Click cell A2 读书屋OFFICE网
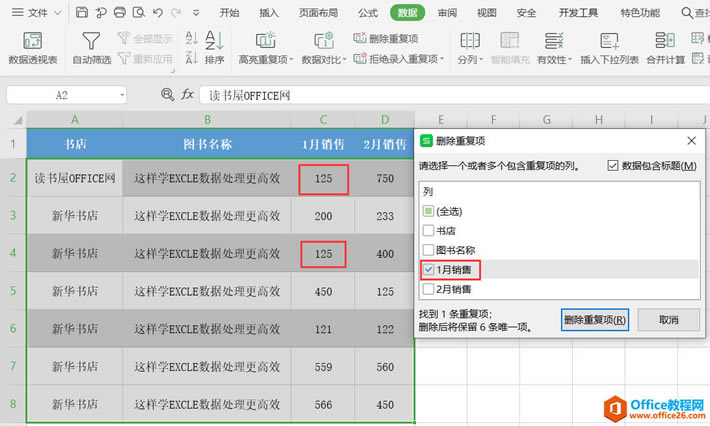The image size is (710, 426). pos(75,178)
